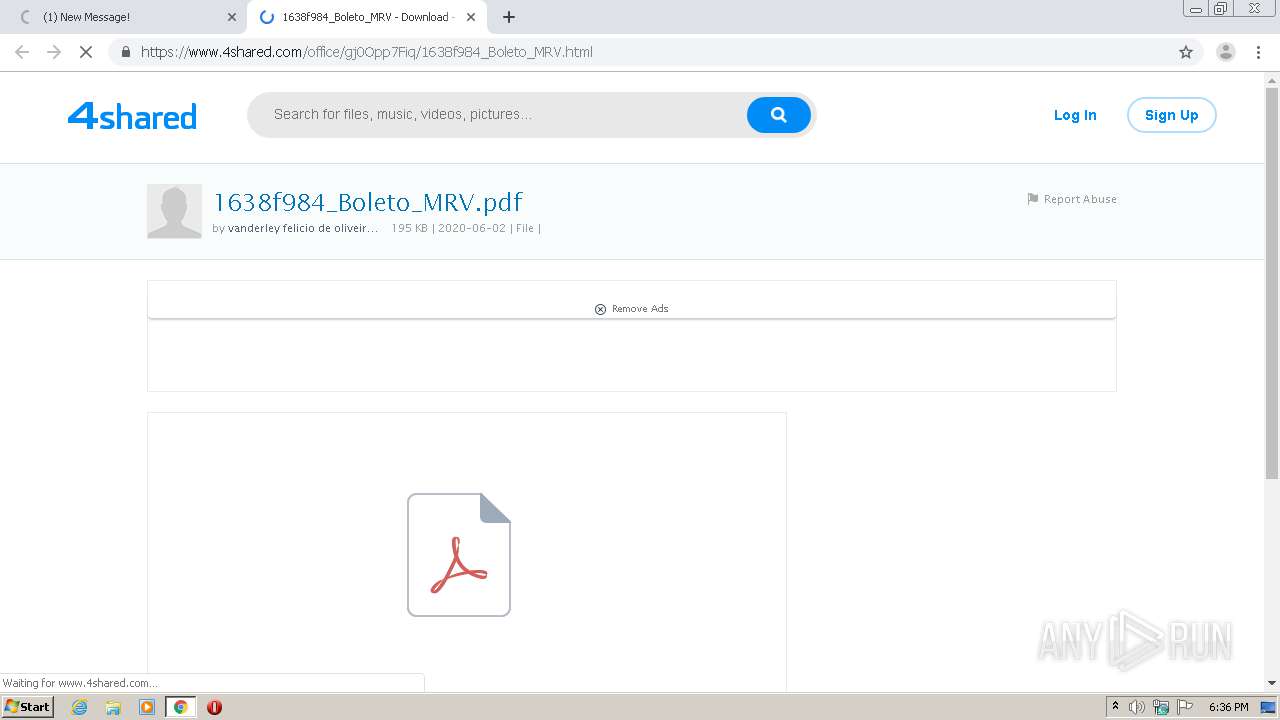Click the Sign Up button

click(1171, 115)
